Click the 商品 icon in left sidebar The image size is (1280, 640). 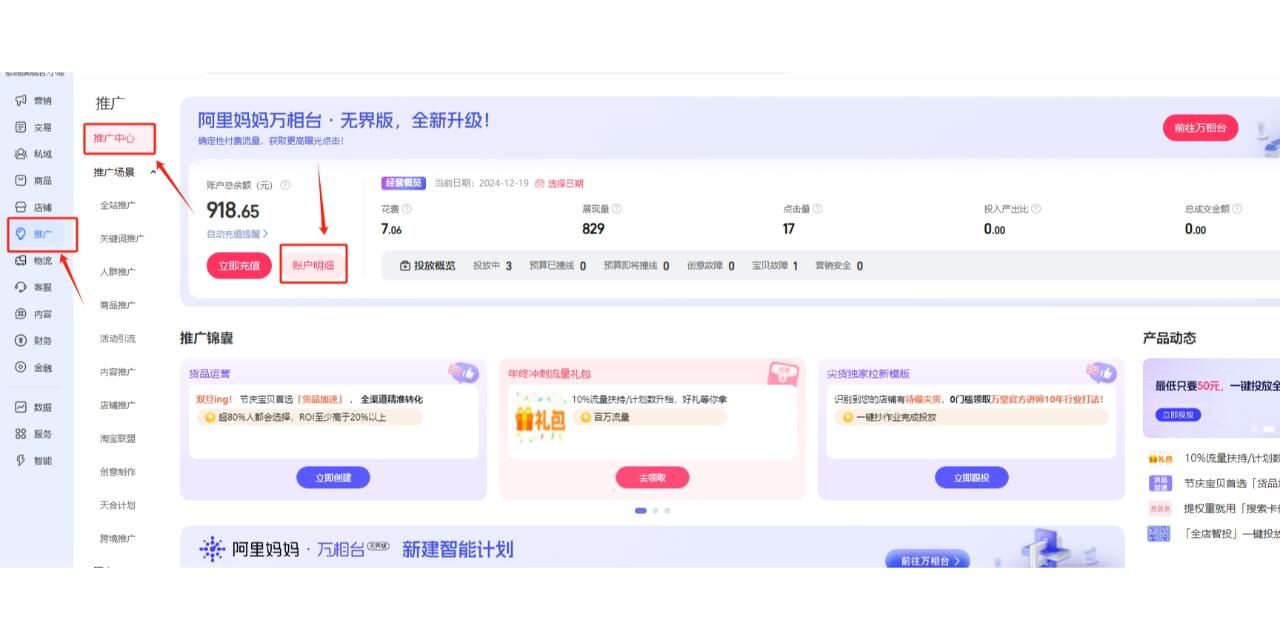(21, 181)
